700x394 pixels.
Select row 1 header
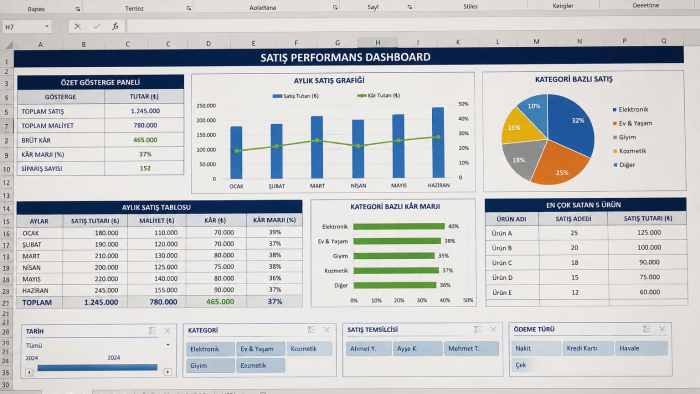coord(7,61)
